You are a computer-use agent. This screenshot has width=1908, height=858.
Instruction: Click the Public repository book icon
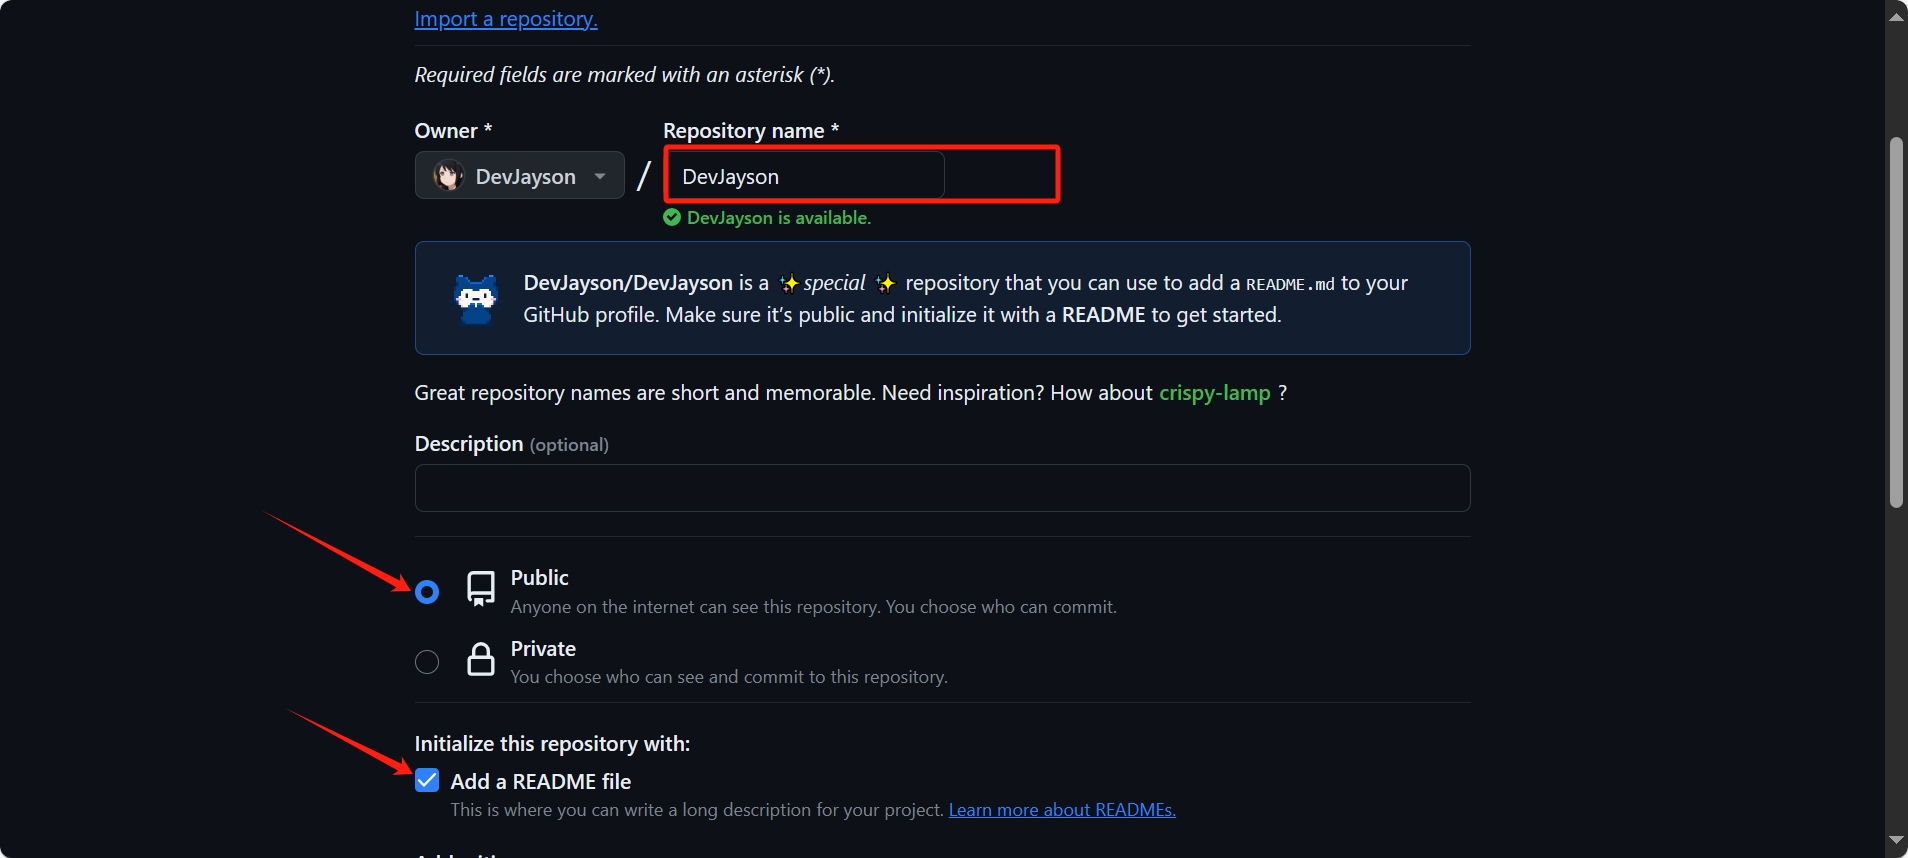click(x=481, y=589)
